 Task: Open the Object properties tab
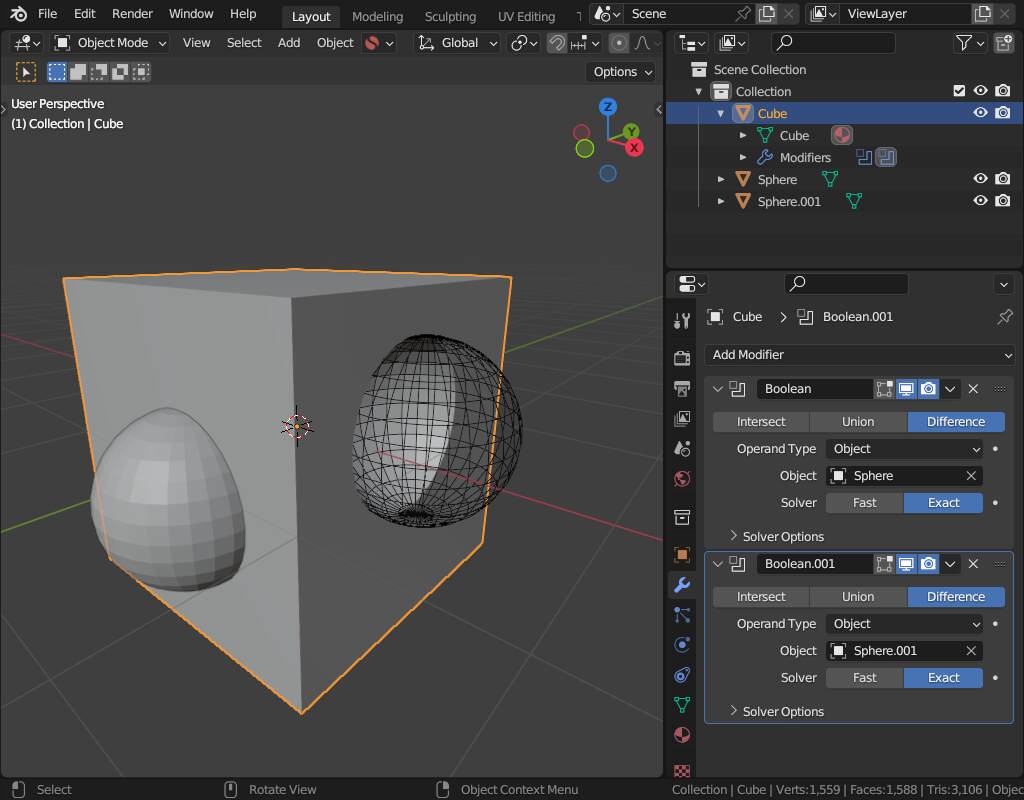coord(682,554)
